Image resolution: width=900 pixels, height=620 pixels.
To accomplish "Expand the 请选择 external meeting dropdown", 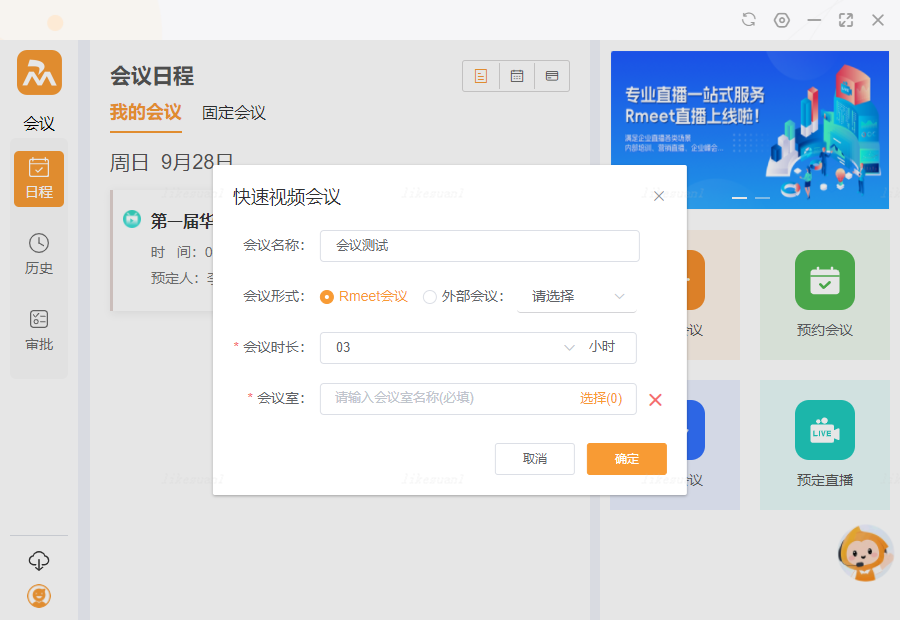I will (x=577, y=296).
